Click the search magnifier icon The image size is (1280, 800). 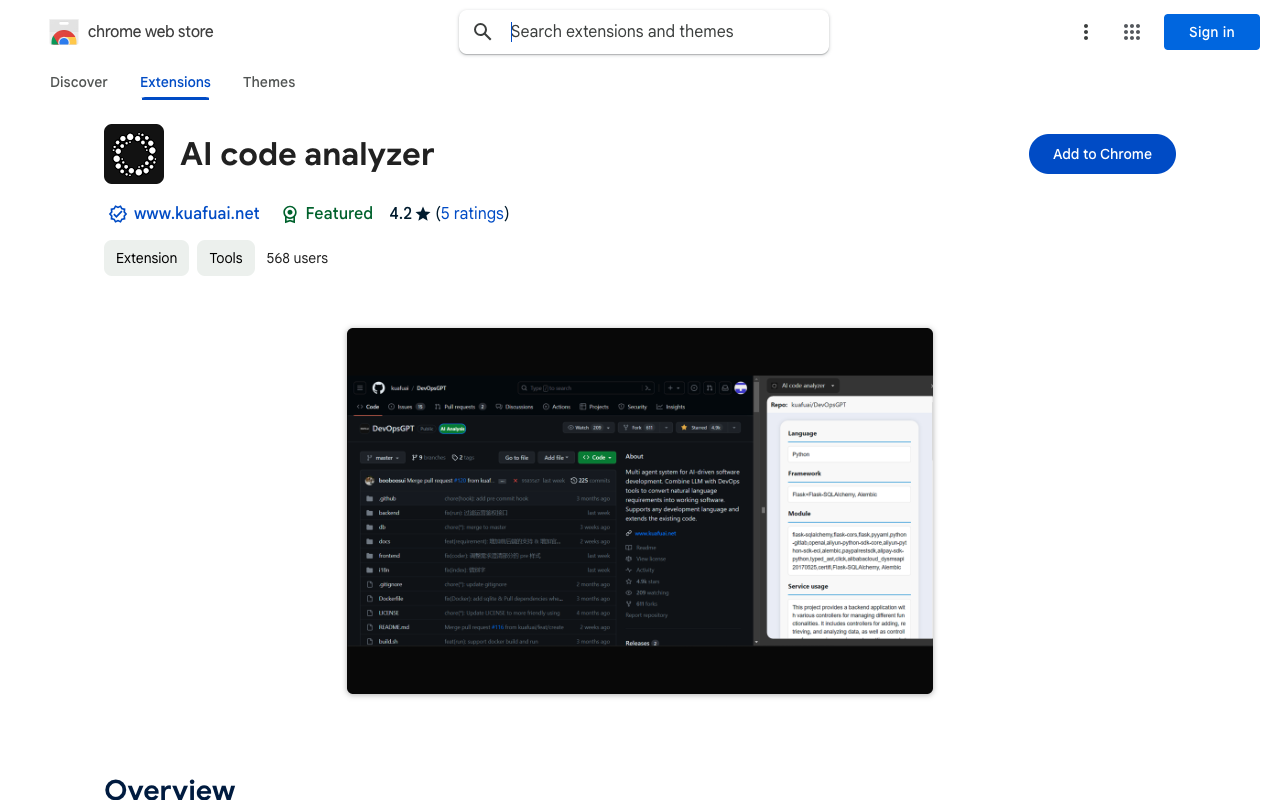(483, 32)
